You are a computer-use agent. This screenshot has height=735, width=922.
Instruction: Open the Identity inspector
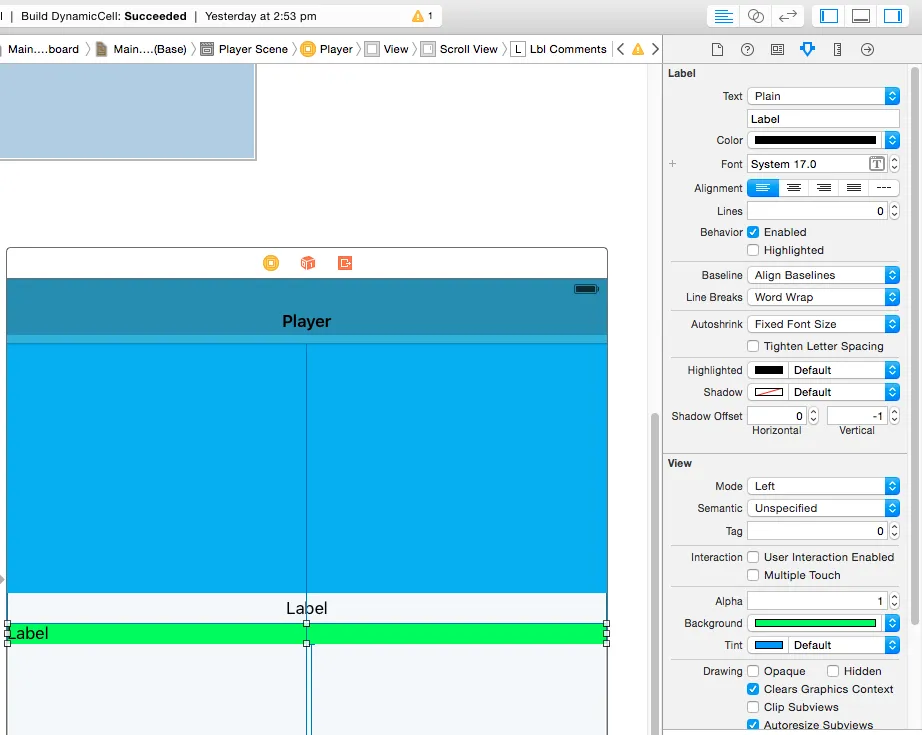[777, 49]
